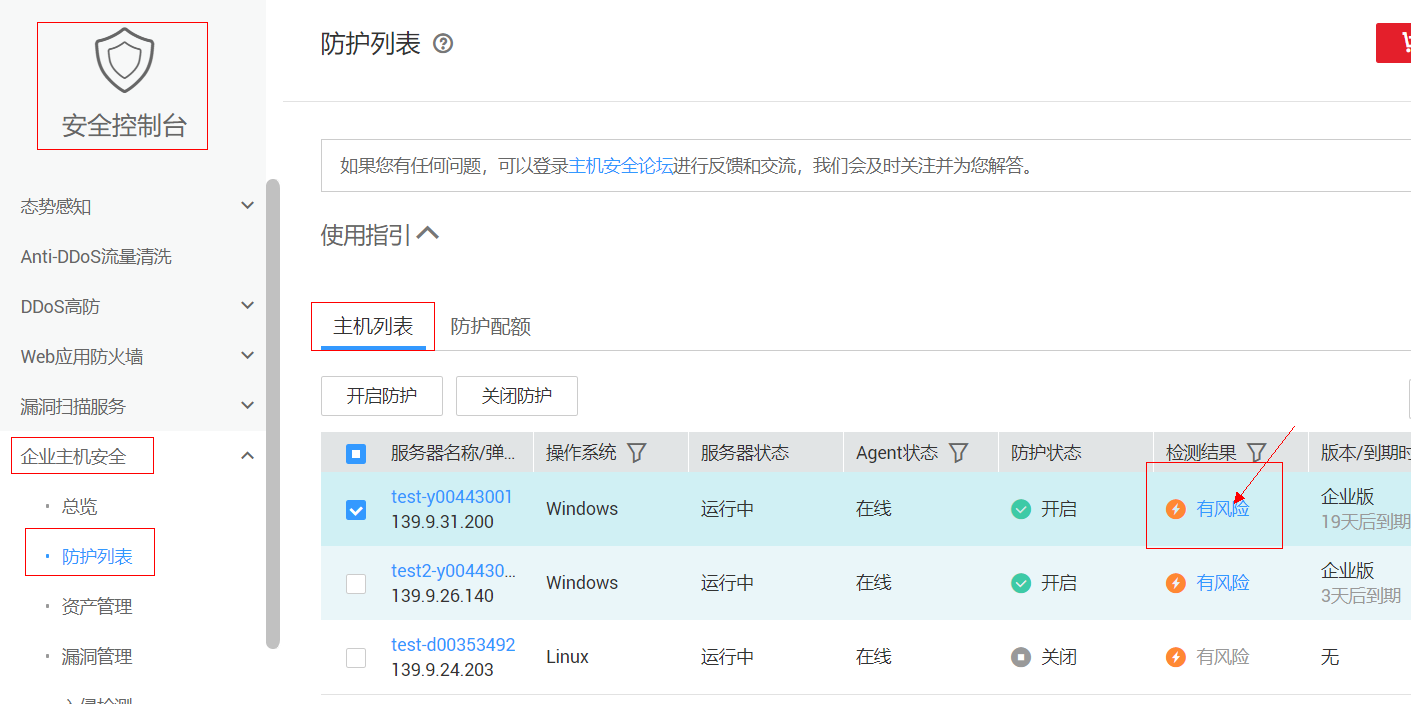Image resolution: width=1411 pixels, height=704 pixels.
Task: Click the 安全控制台 shield icon
Action: click(x=122, y=60)
